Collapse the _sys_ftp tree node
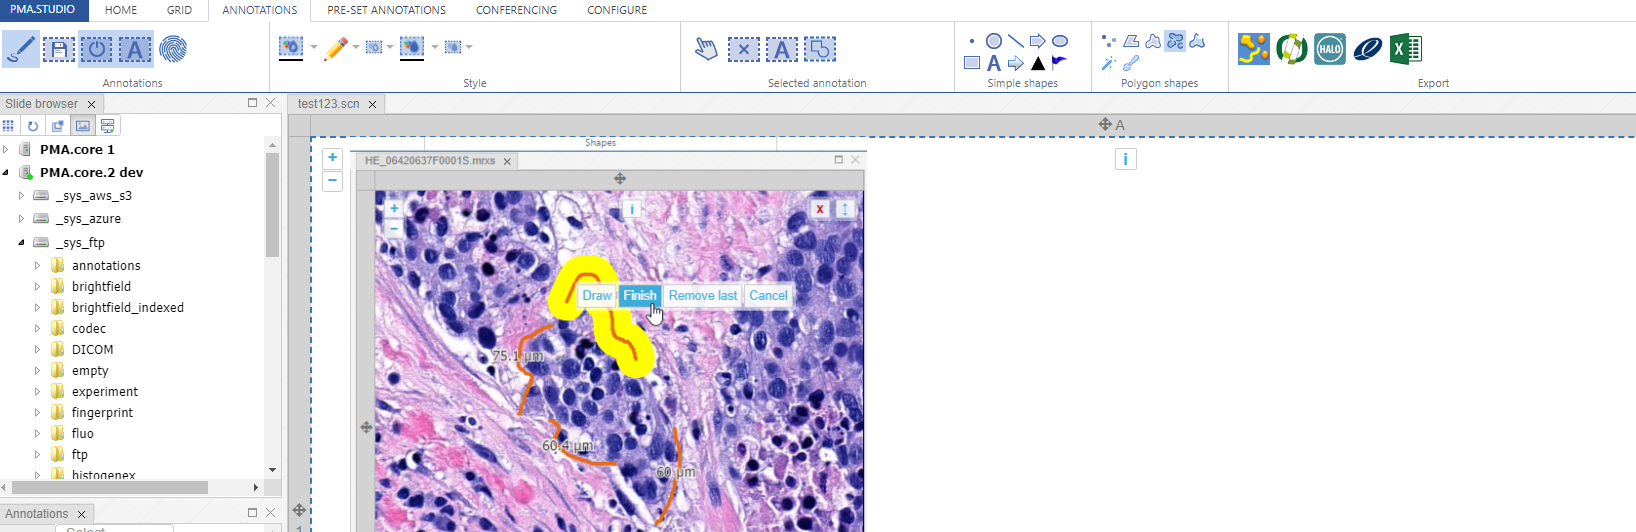 point(21,243)
